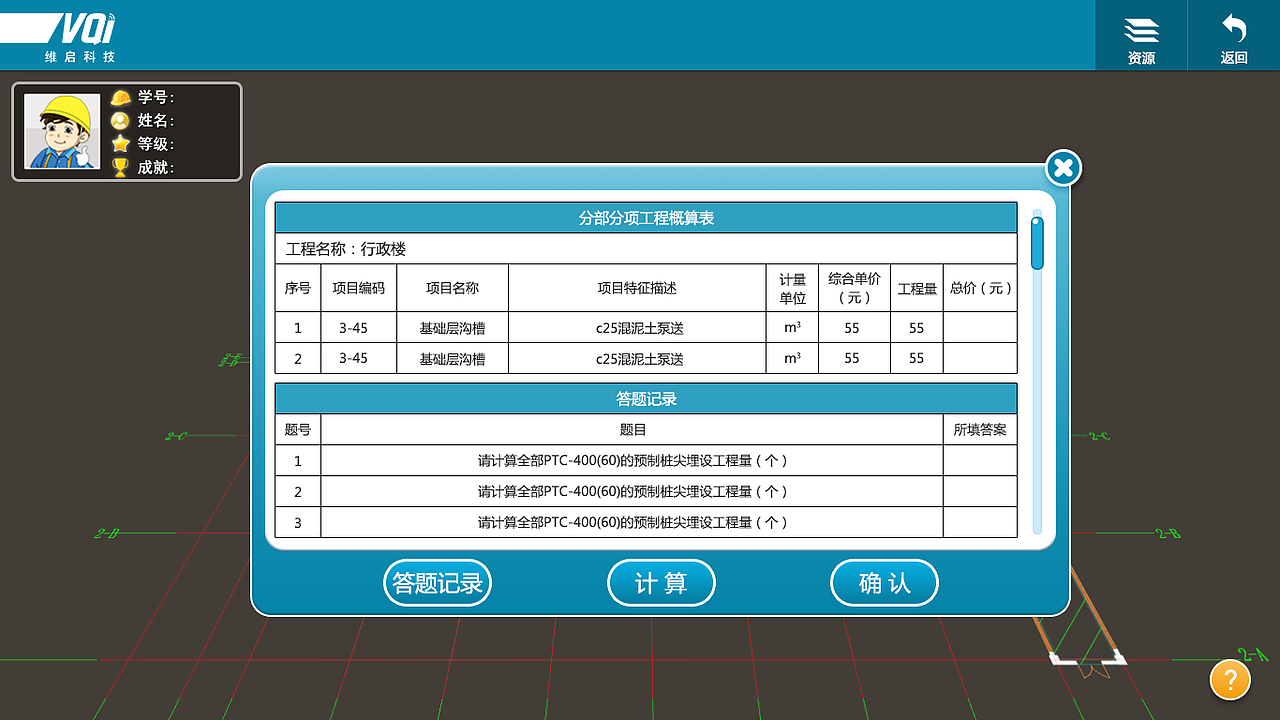Click the 返回 back arrow icon

point(1234,29)
